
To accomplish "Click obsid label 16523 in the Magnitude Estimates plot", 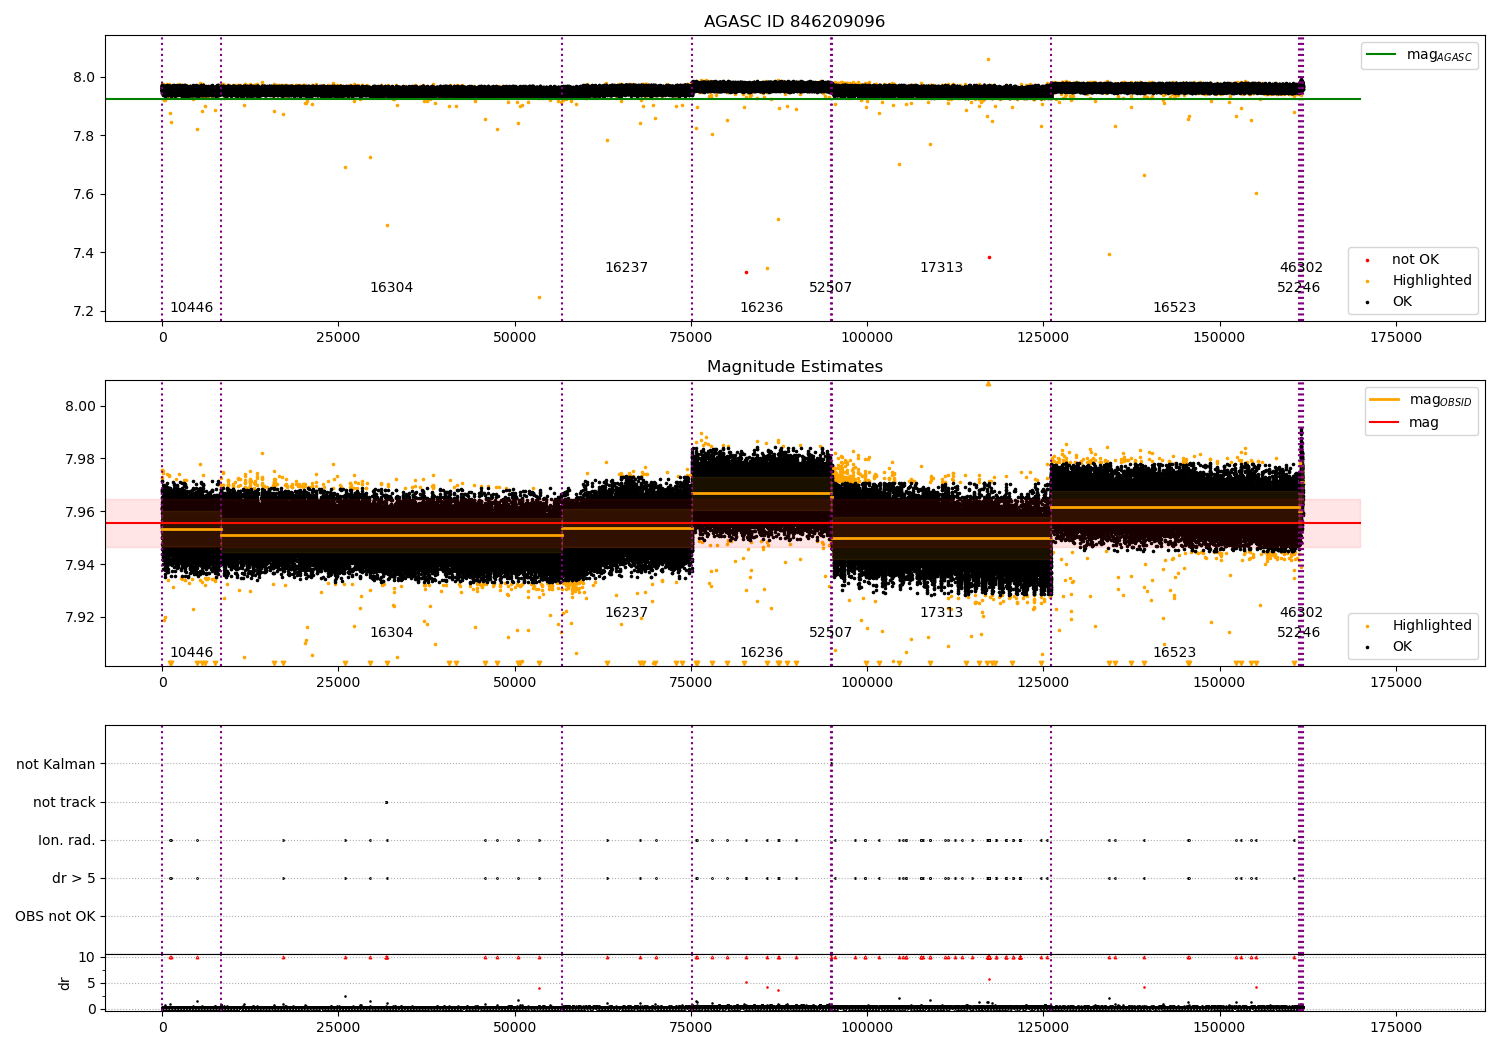I will coord(1174,653).
